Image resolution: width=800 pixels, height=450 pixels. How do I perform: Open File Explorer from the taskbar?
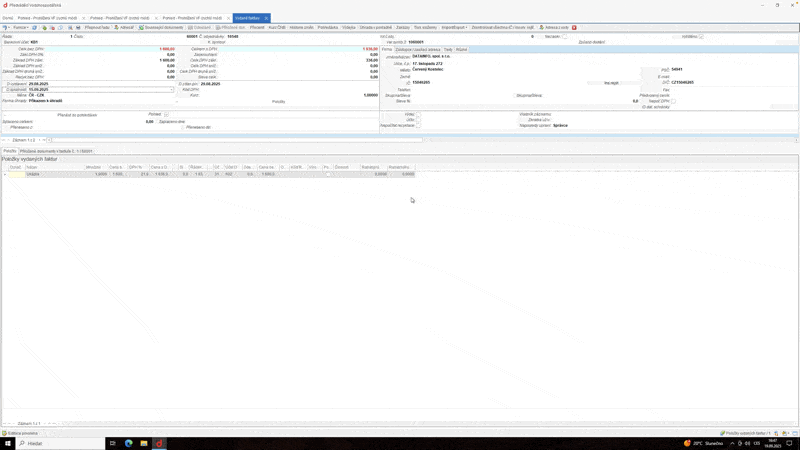(x=143, y=443)
